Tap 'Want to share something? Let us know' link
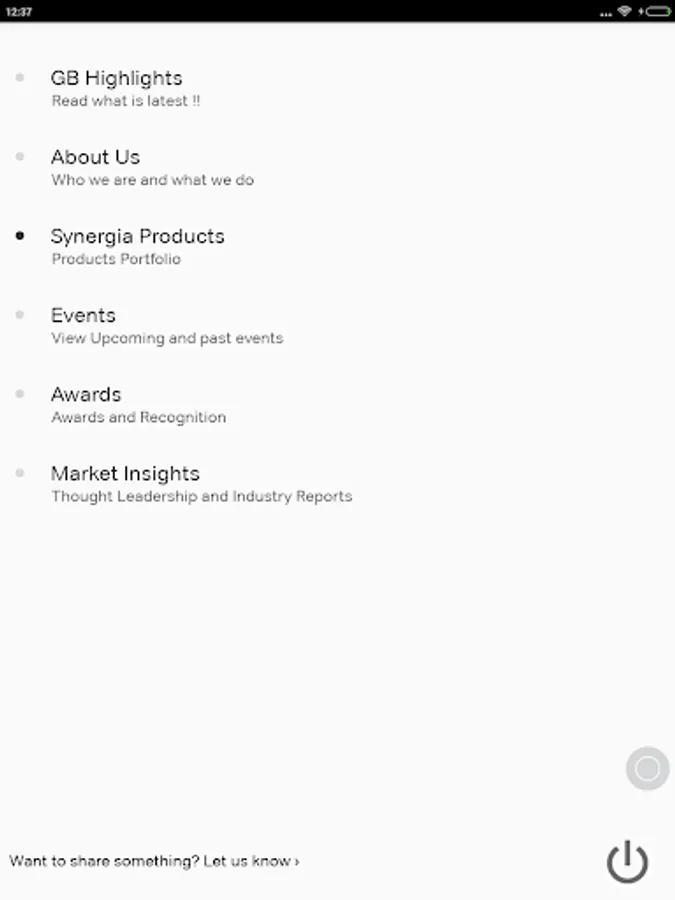Screen dimensions: 675x900 154,861
